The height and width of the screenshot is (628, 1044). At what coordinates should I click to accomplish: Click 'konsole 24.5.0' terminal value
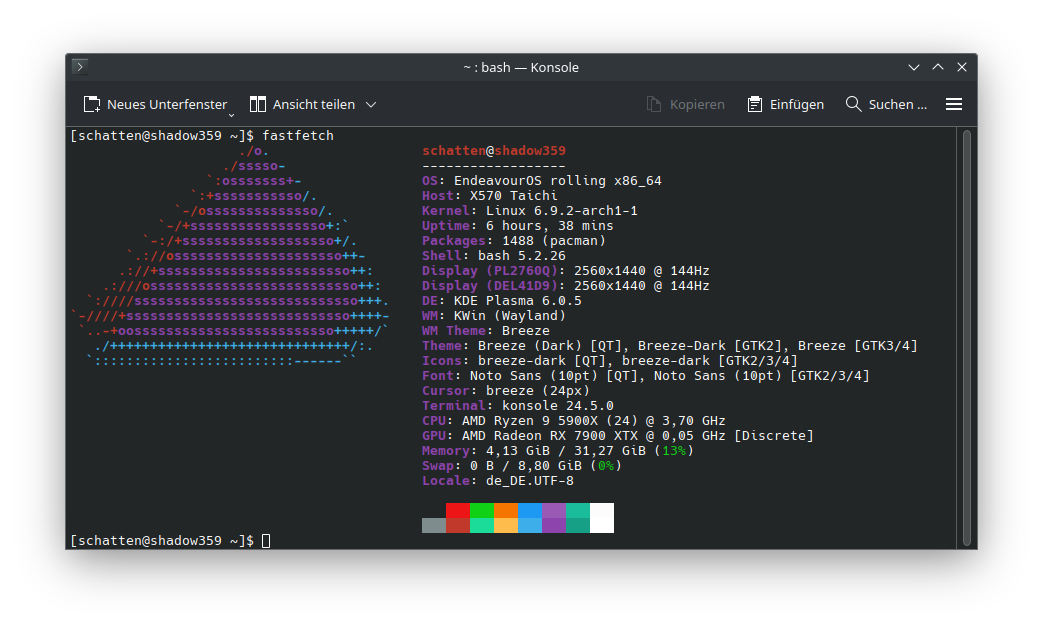tap(557, 406)
